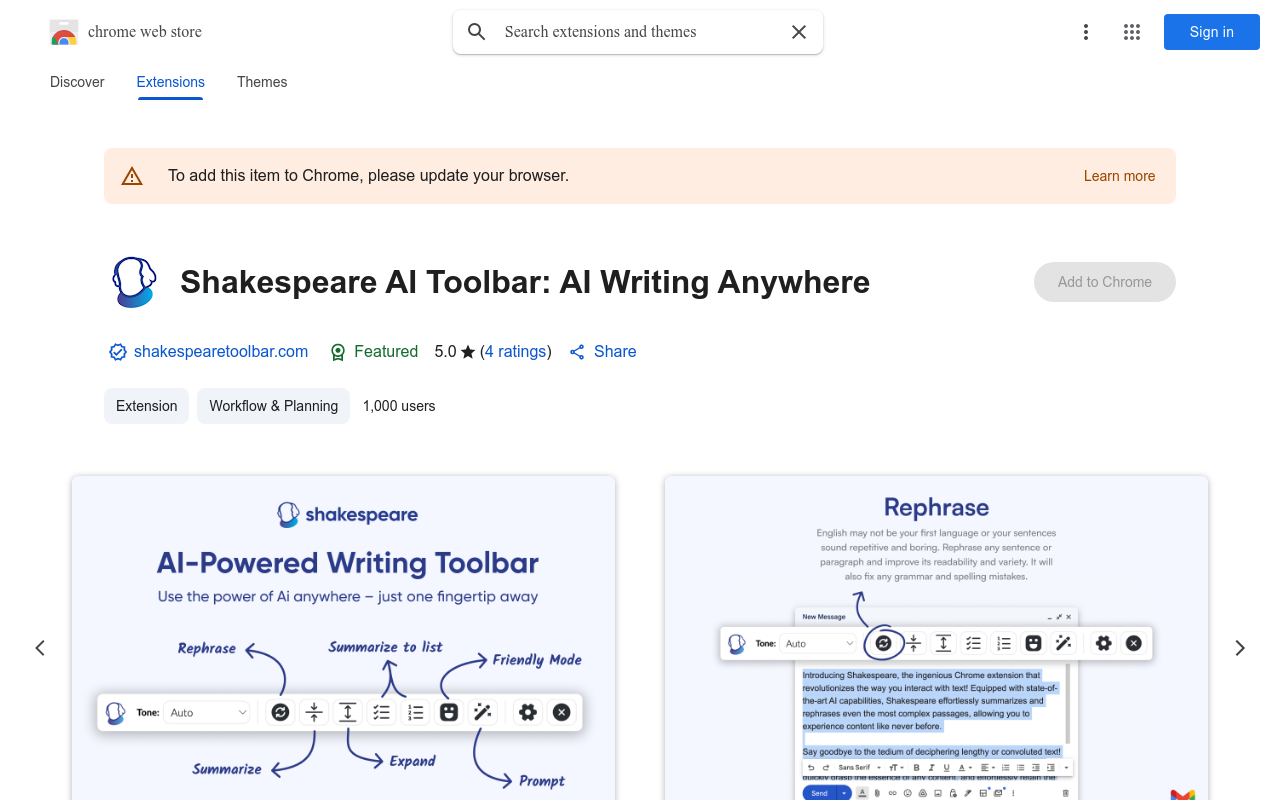
Task: Focus the Search extensions and themes field
Action: click(638, 32)
